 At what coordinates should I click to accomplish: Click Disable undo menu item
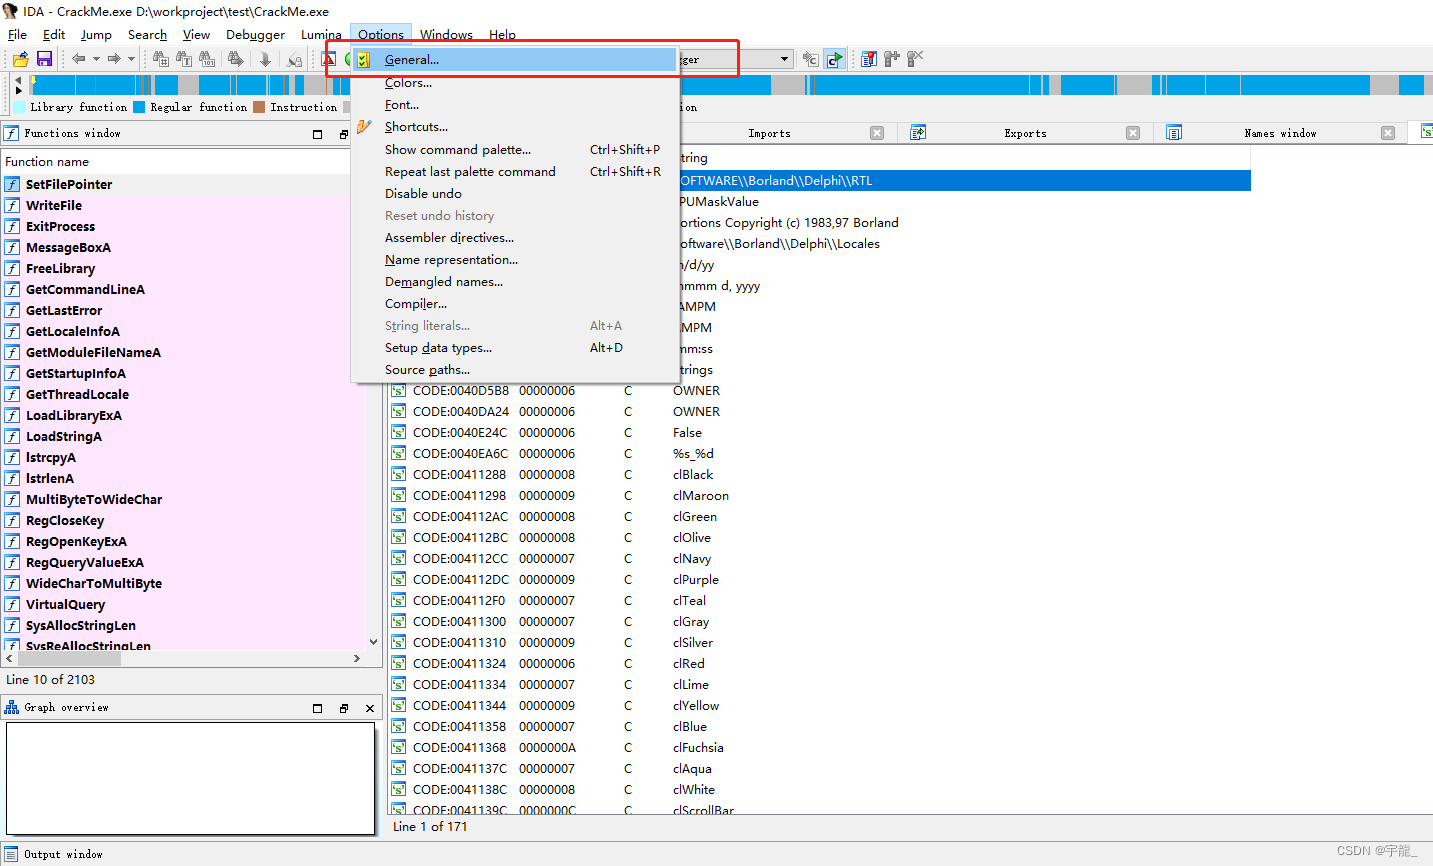515,193
